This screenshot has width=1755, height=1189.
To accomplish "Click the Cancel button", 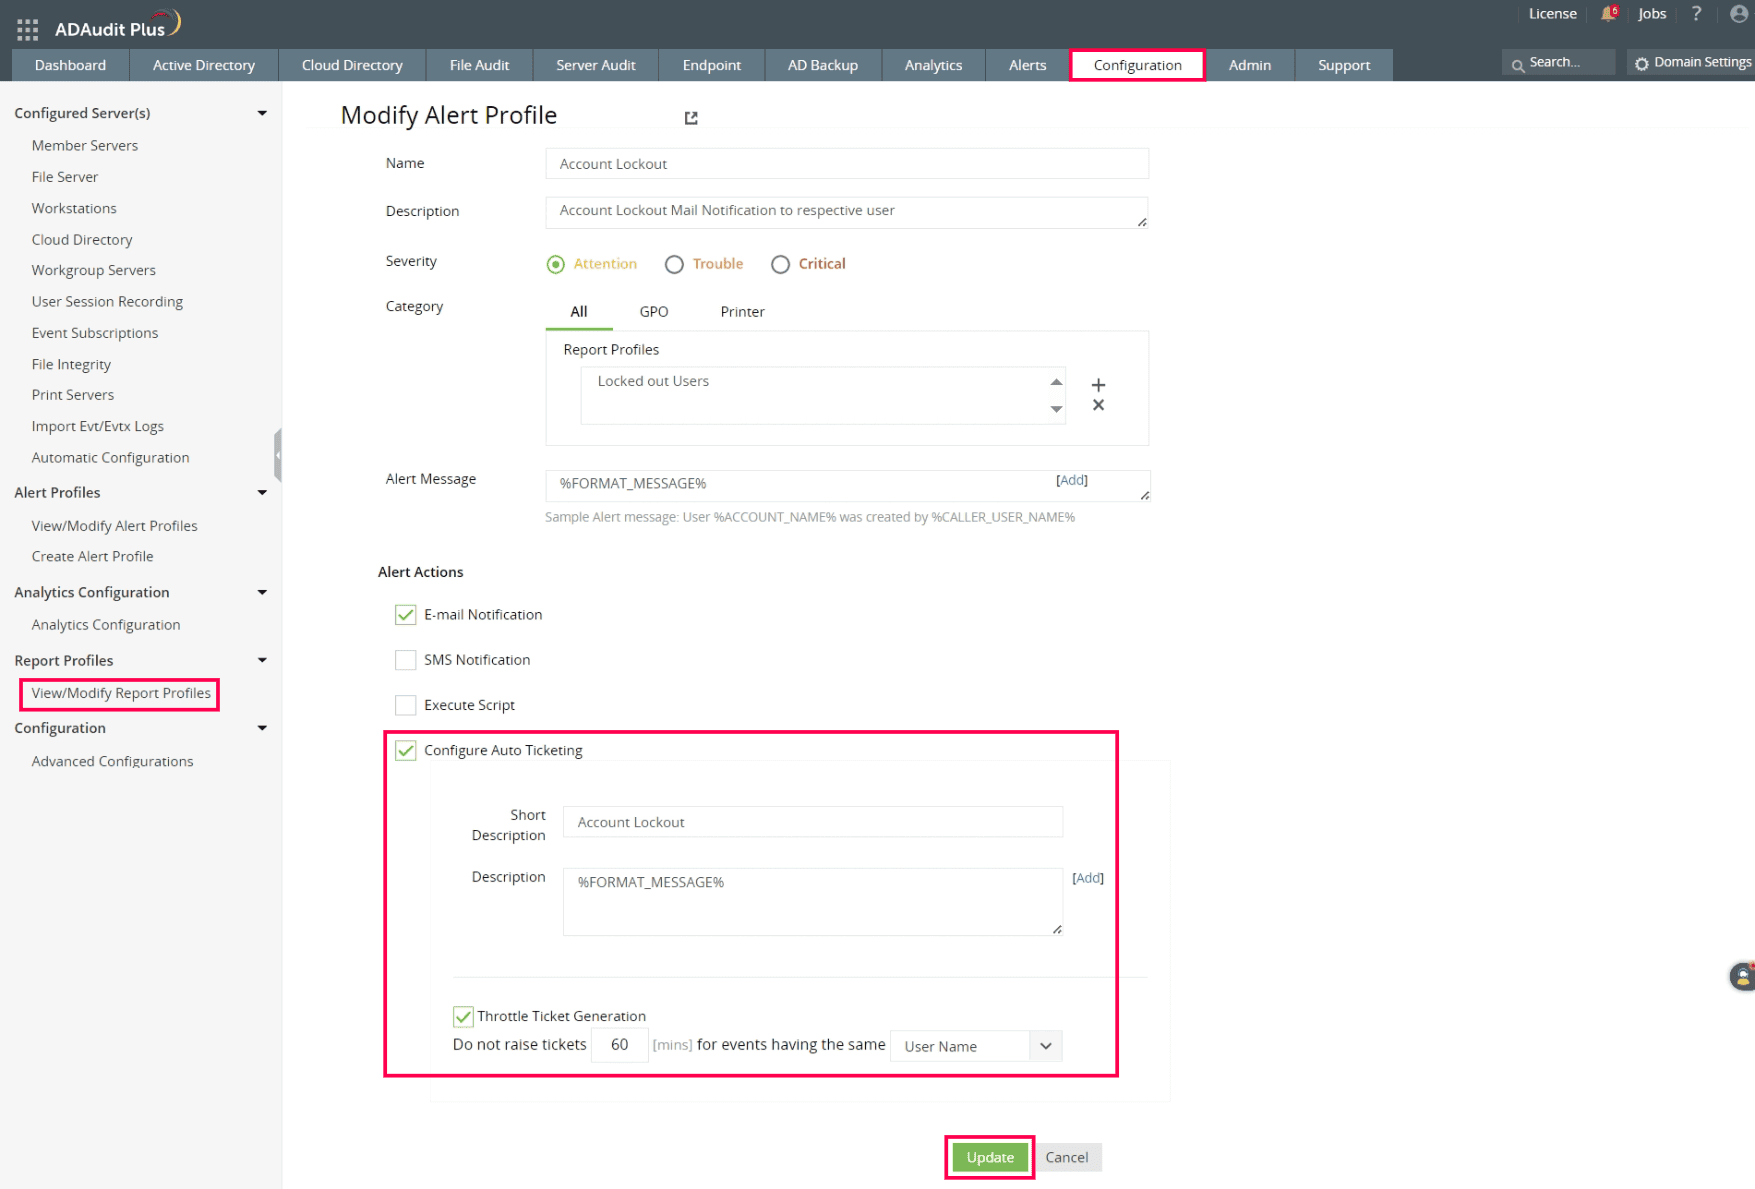I will [x=1067, y=1157].
